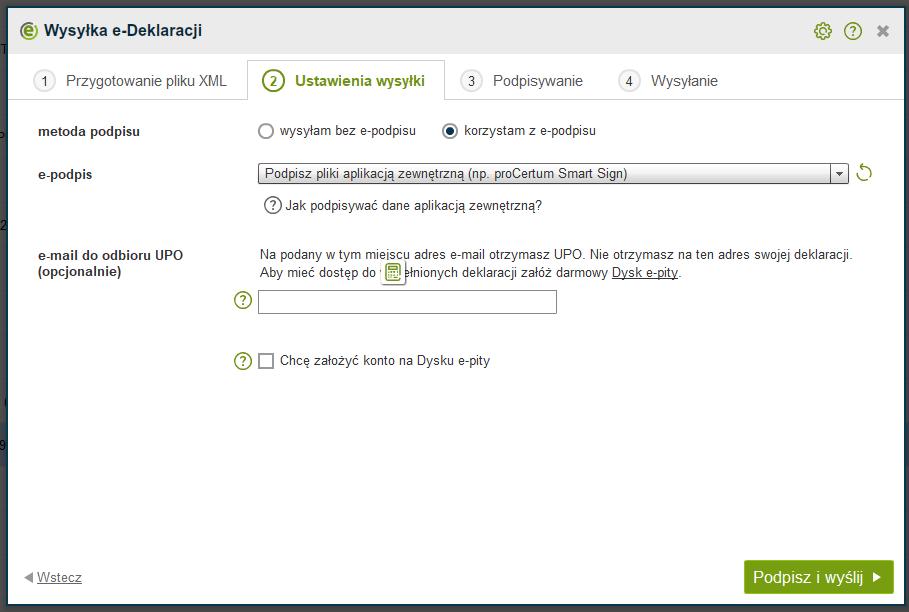Open 'Jak podpisywać dane aplikacją zewnętrzną?' link

[x=413, y=205]
